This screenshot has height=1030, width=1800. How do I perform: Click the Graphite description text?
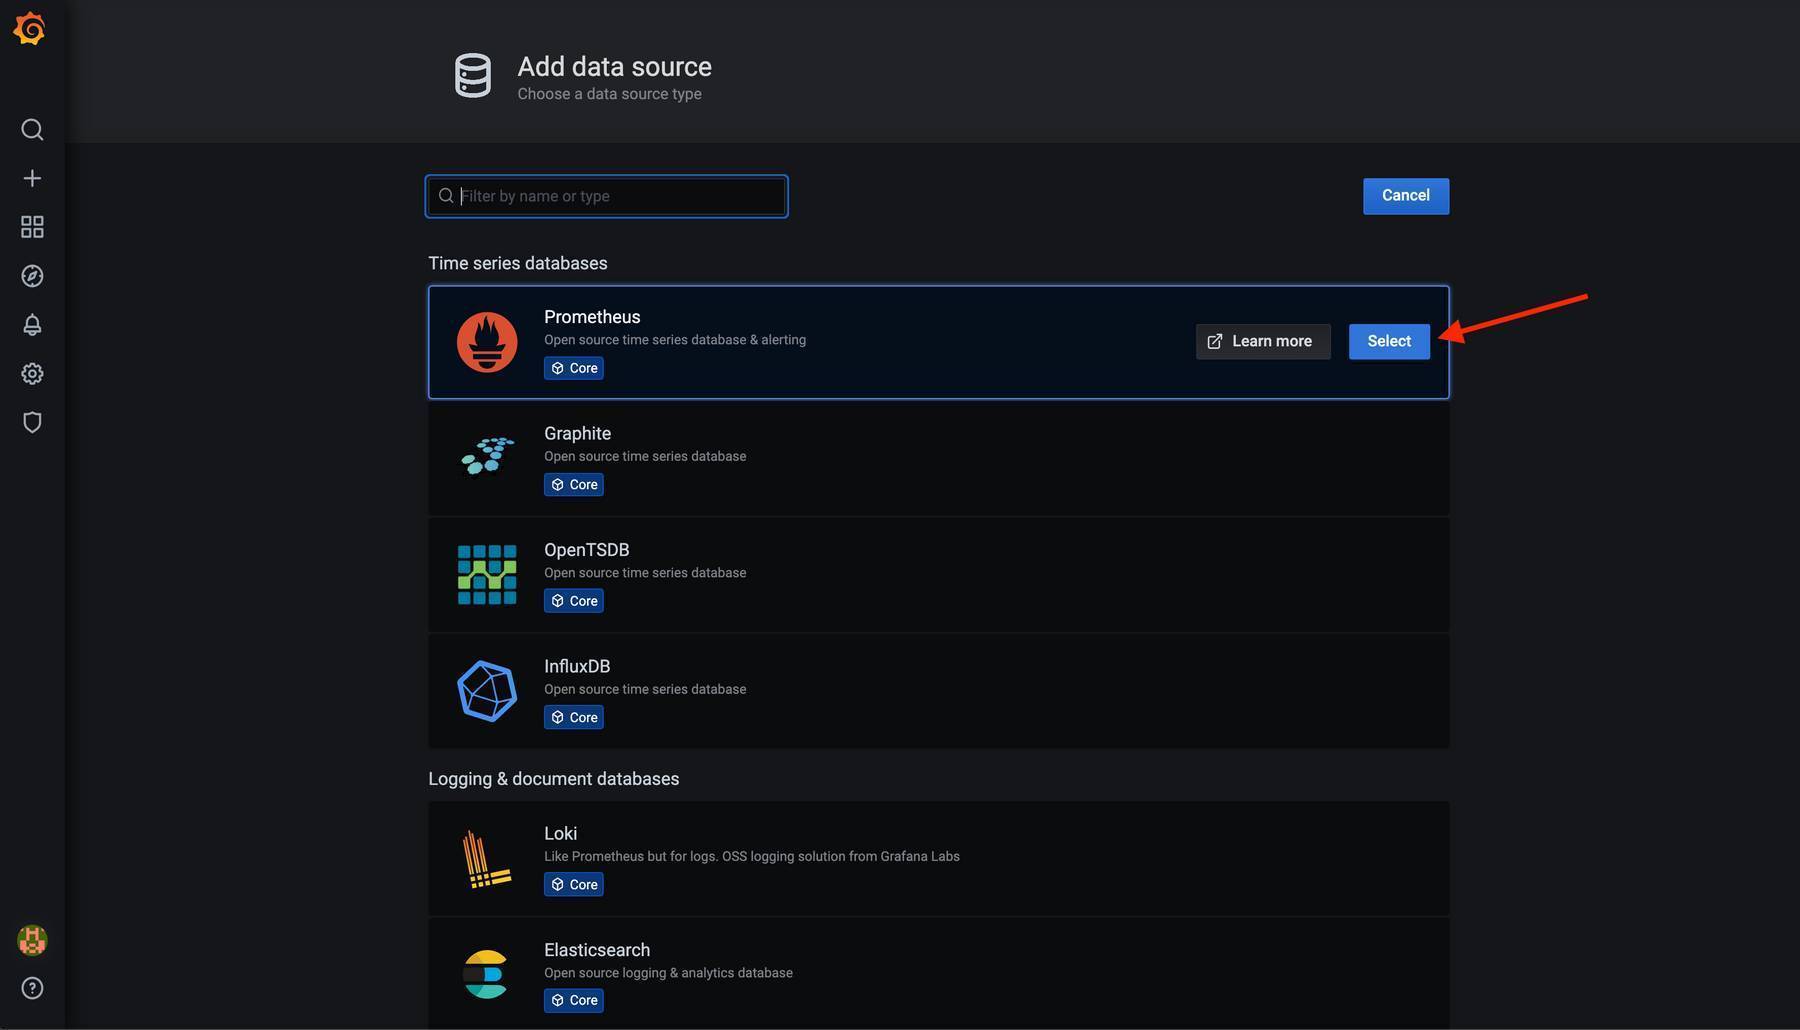point(645,457)
